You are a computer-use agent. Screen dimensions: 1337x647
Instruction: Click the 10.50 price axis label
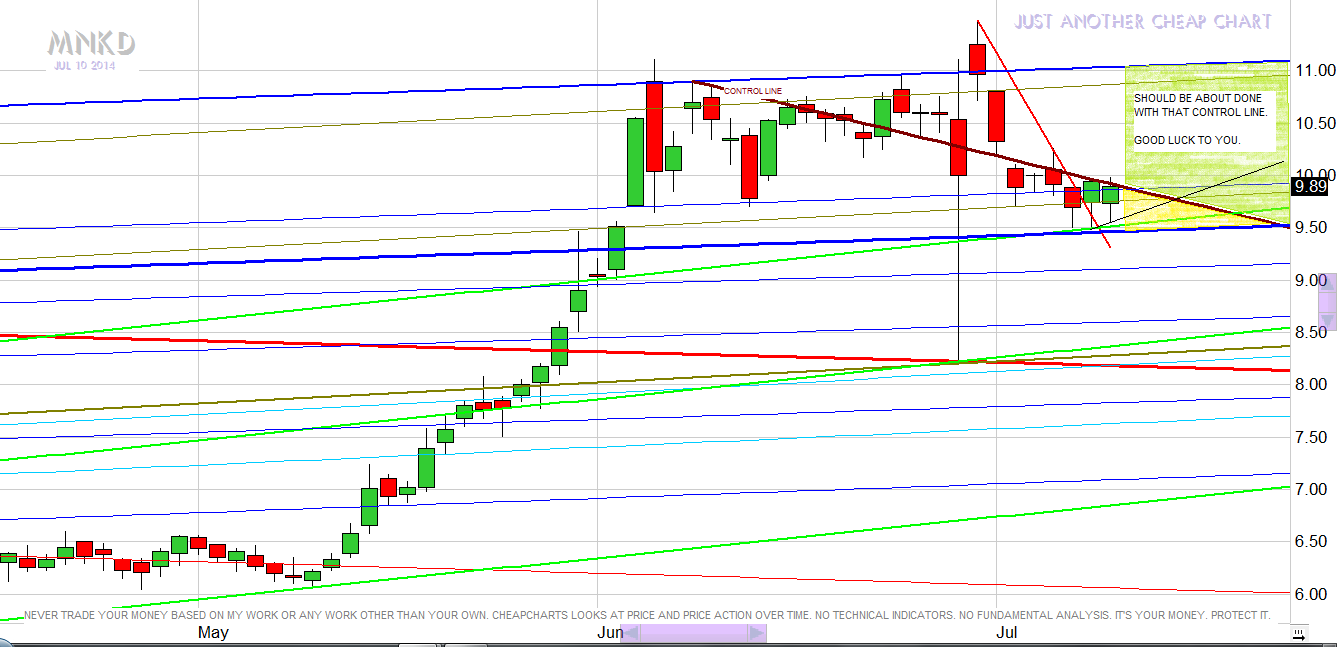click(1313, 123)
